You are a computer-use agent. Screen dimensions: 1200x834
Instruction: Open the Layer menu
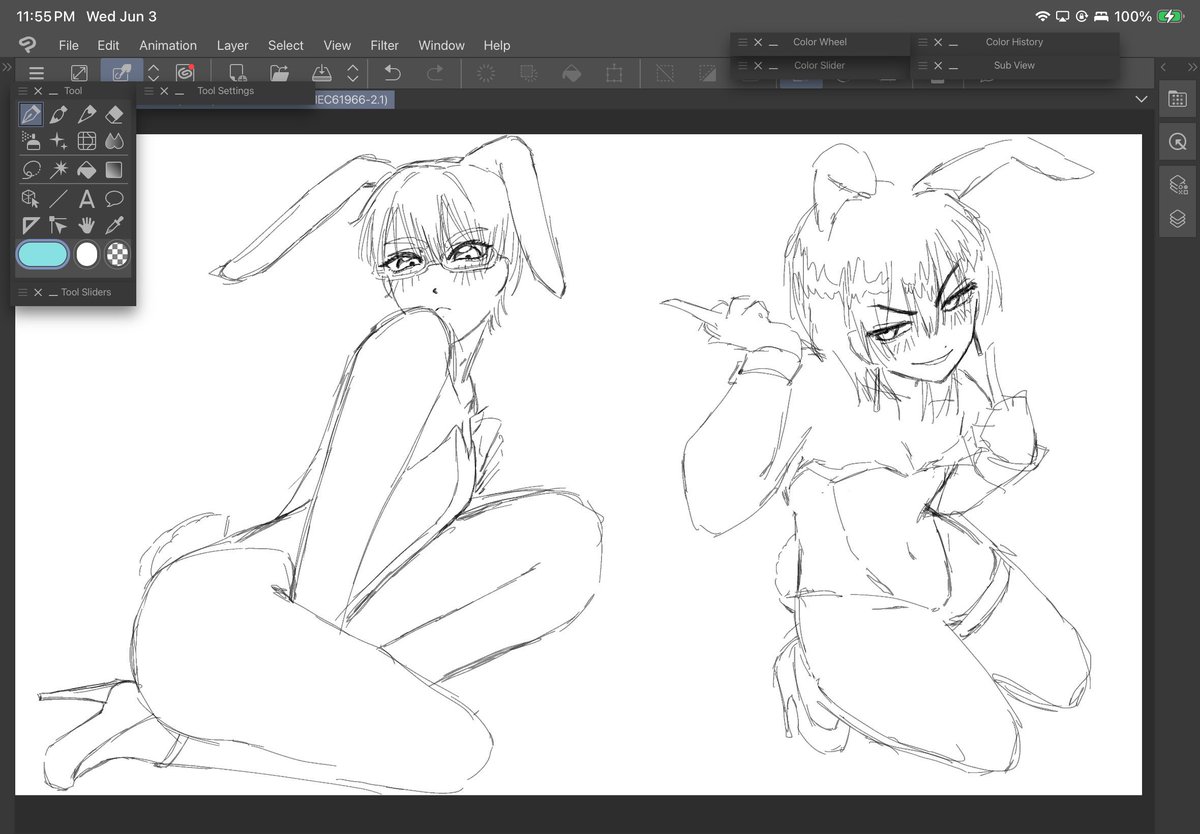click(x=233, y=45)
